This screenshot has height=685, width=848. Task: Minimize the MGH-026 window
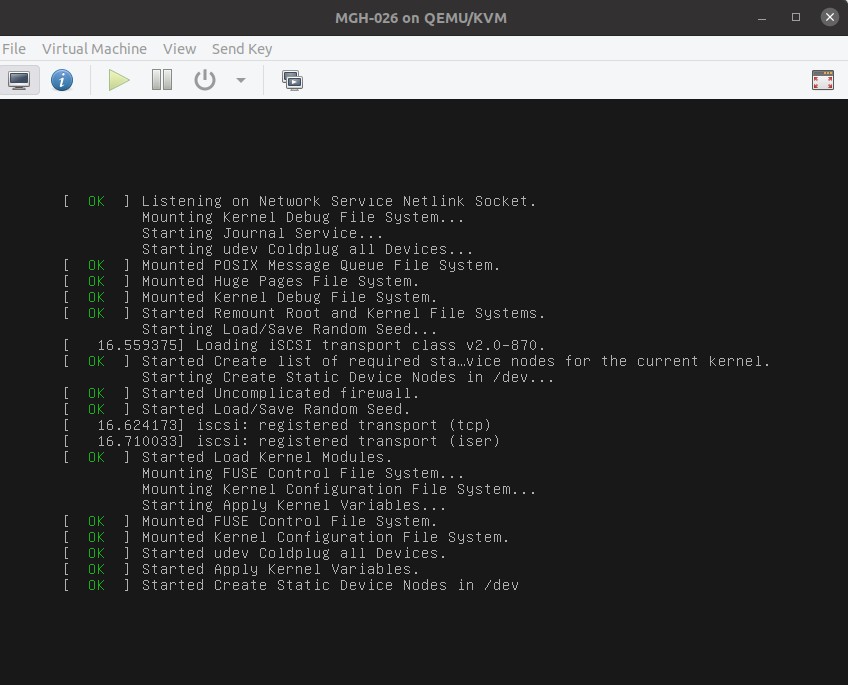click(762, 17)
